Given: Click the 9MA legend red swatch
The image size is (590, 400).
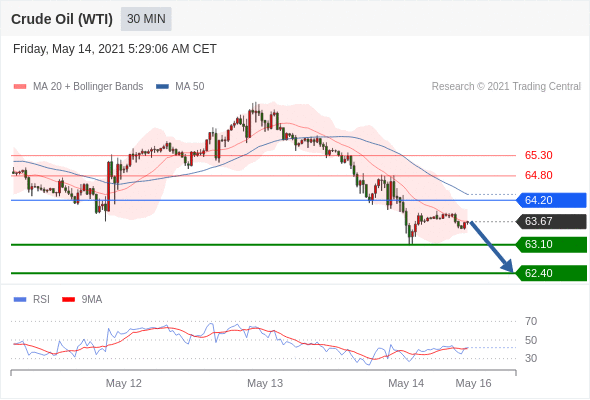Looking at the screenshot, I should 68,300.
